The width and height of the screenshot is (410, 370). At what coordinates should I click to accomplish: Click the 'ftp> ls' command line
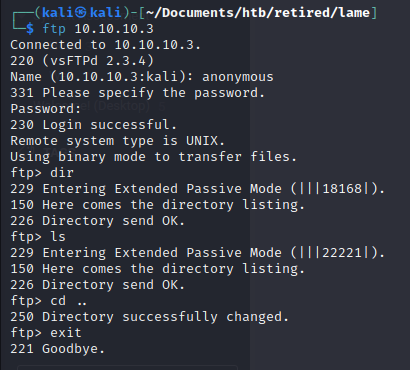38,237
